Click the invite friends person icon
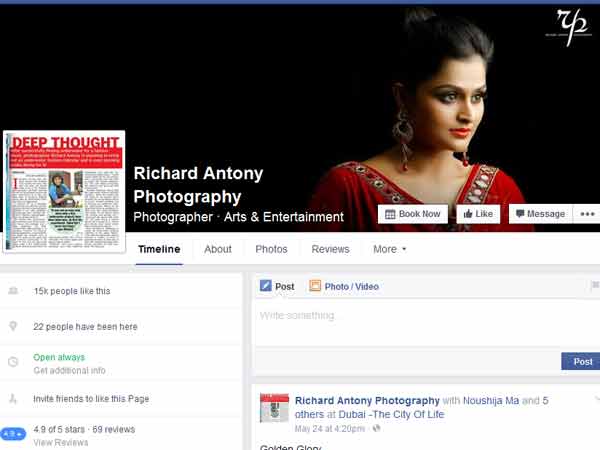 click(13, 398)
